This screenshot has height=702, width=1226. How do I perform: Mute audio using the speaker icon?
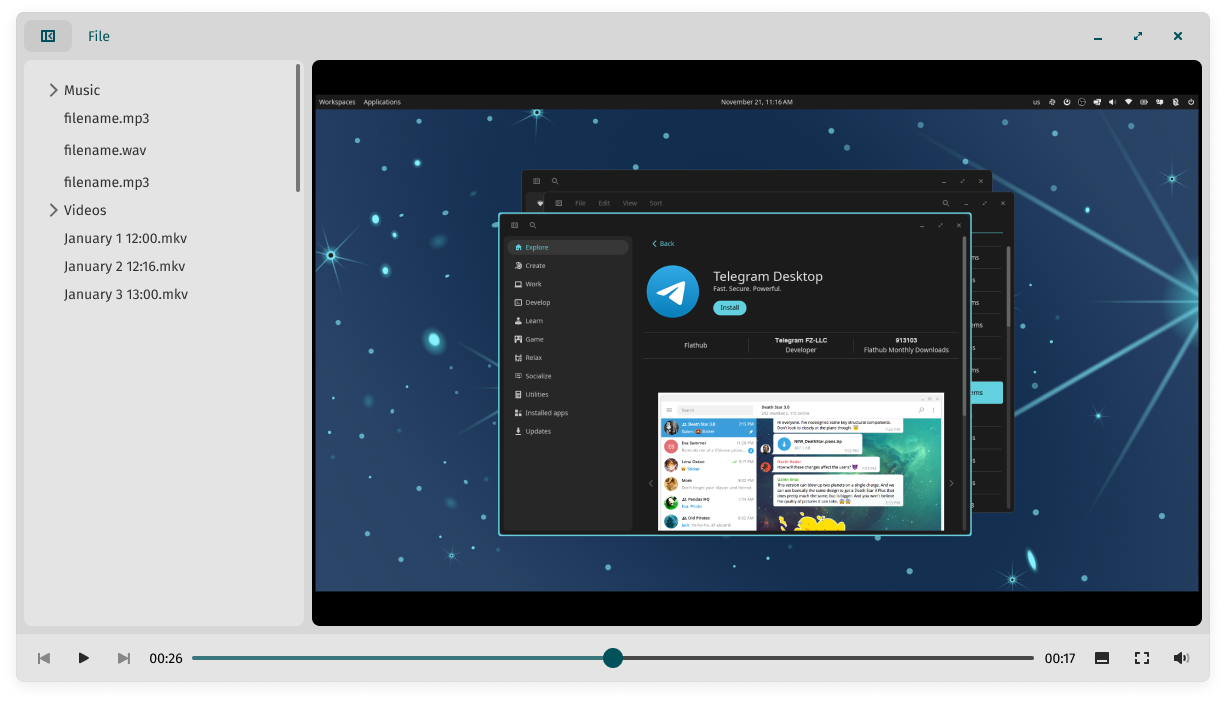tap(1181, 658)
